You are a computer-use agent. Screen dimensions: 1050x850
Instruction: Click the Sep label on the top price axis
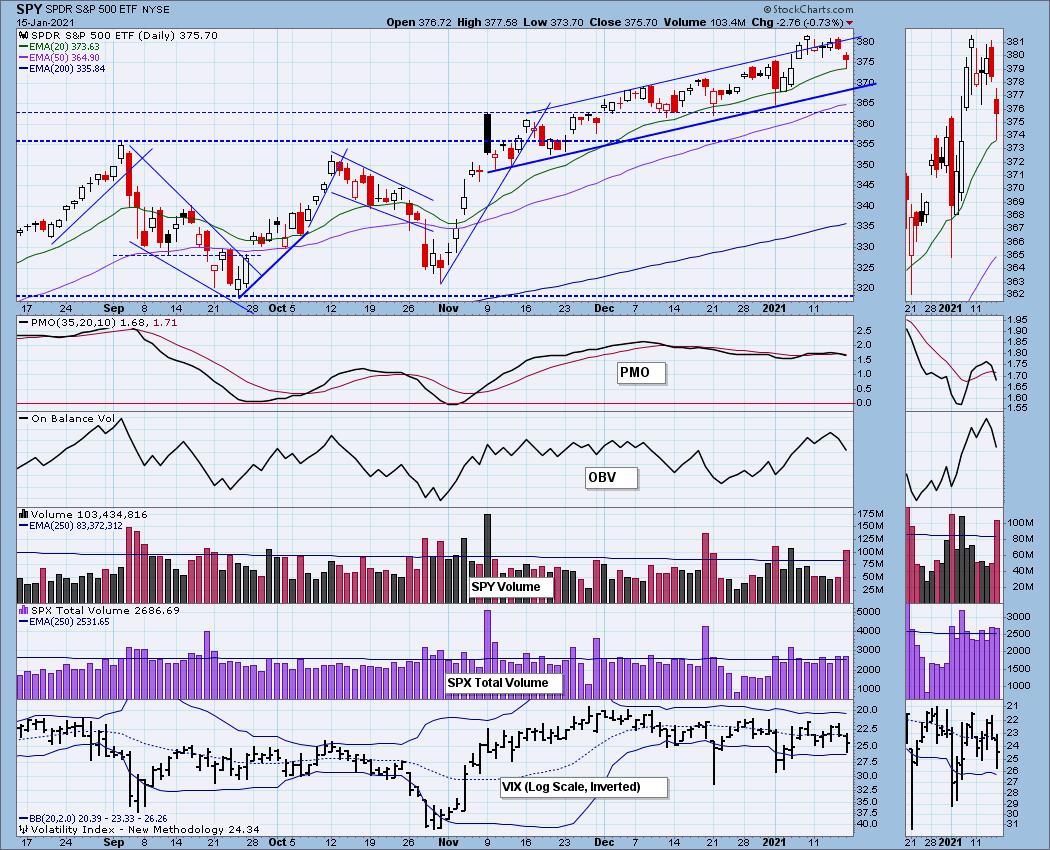pyautogui.click(x=114, y=308)
